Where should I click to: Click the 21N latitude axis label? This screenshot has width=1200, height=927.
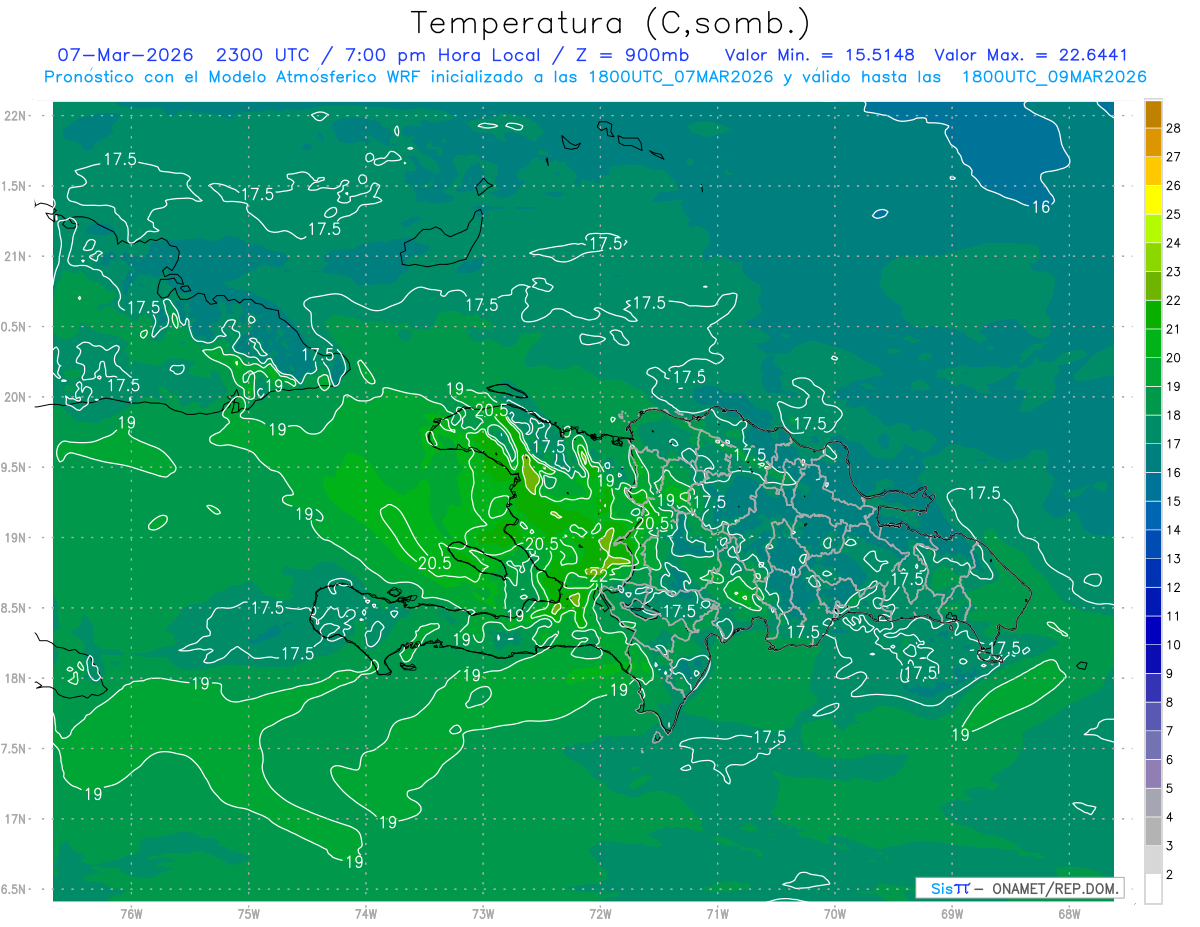(17, 257)
